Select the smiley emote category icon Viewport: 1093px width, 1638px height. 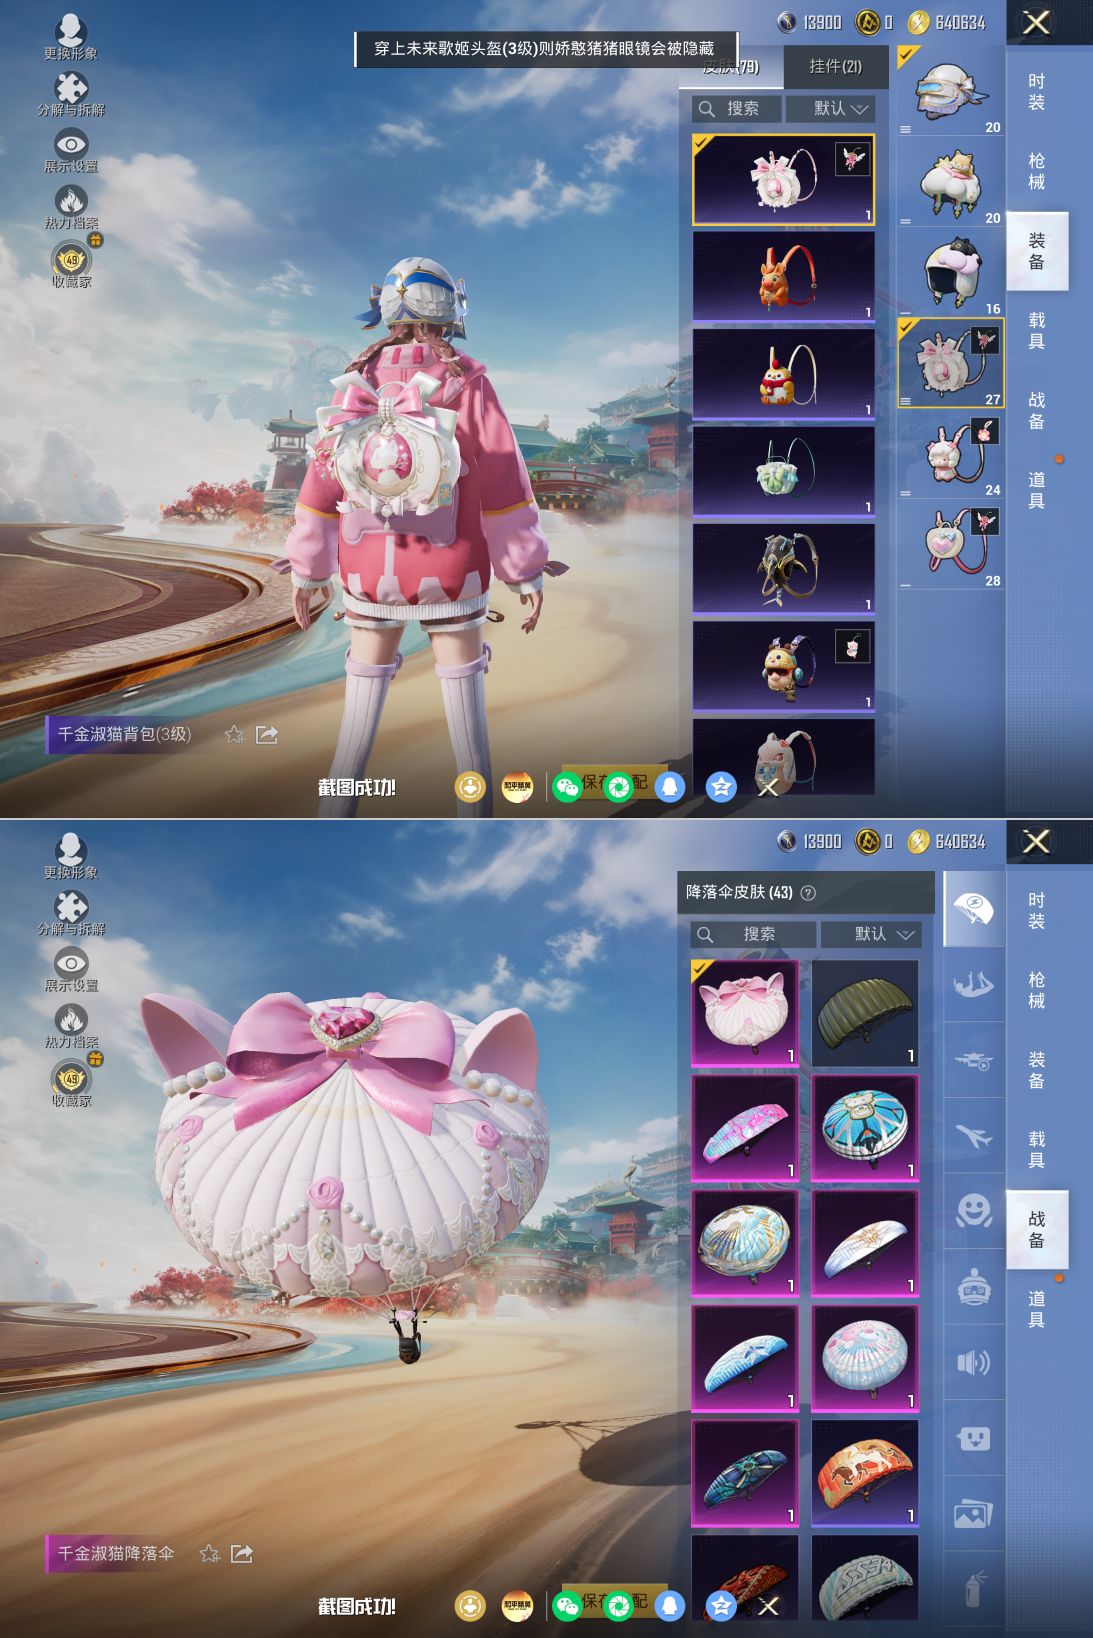pyautogui.click(x=973, y=1212)
